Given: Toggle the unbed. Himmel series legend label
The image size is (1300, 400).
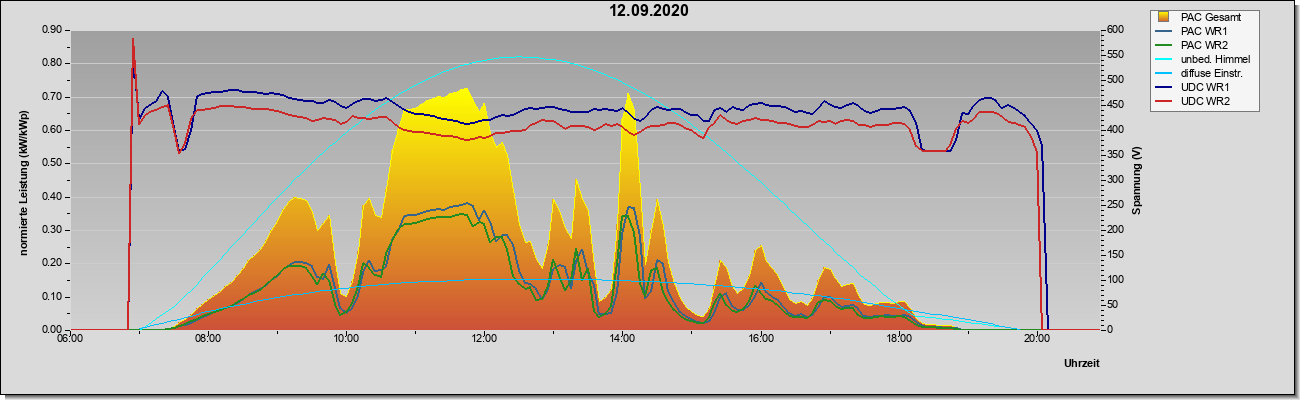Looking at the screenshot, I should [1216, 60].
